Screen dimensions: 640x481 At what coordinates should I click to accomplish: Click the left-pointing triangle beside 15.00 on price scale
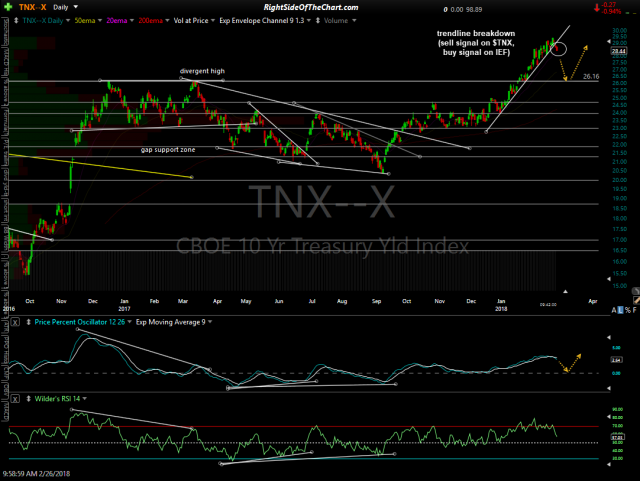(609, 279)
